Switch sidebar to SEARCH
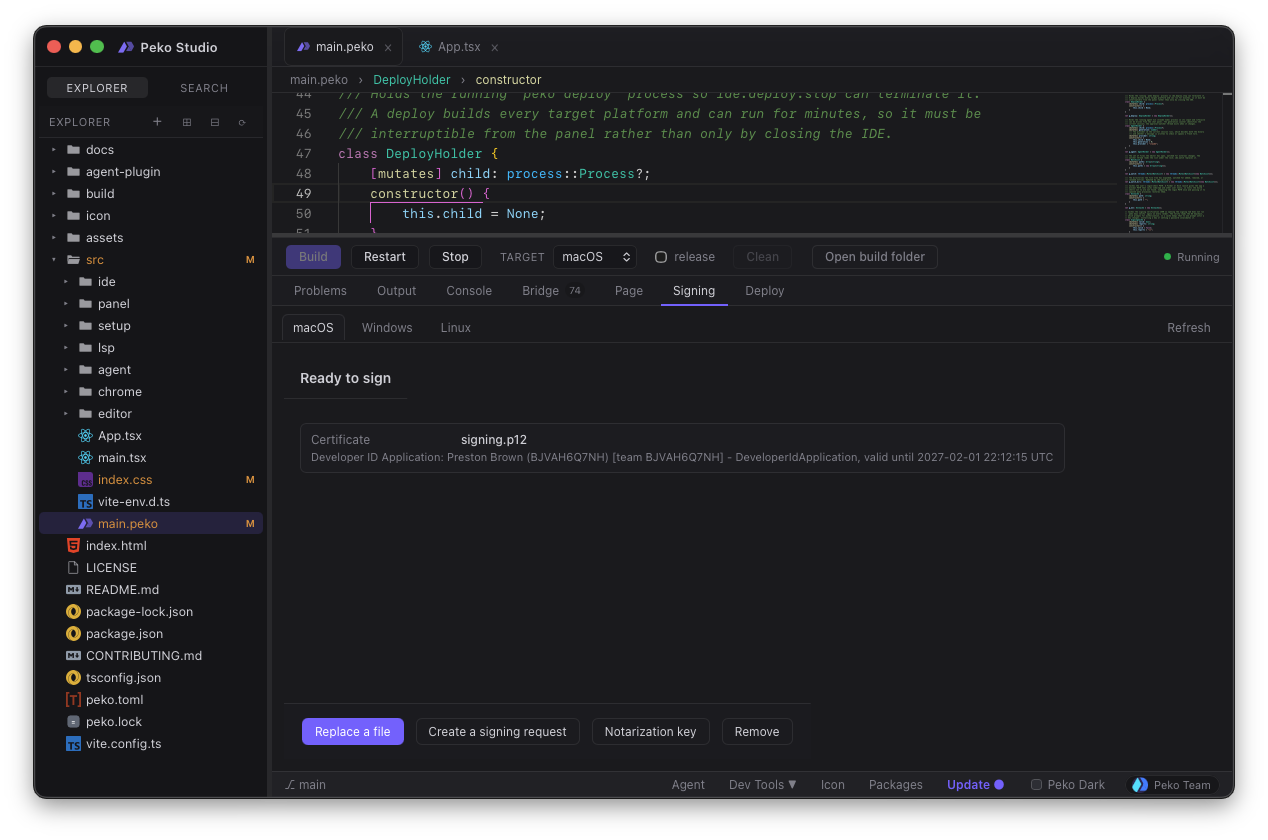This screenshot has width=1268, height=840. click(204, 88)
